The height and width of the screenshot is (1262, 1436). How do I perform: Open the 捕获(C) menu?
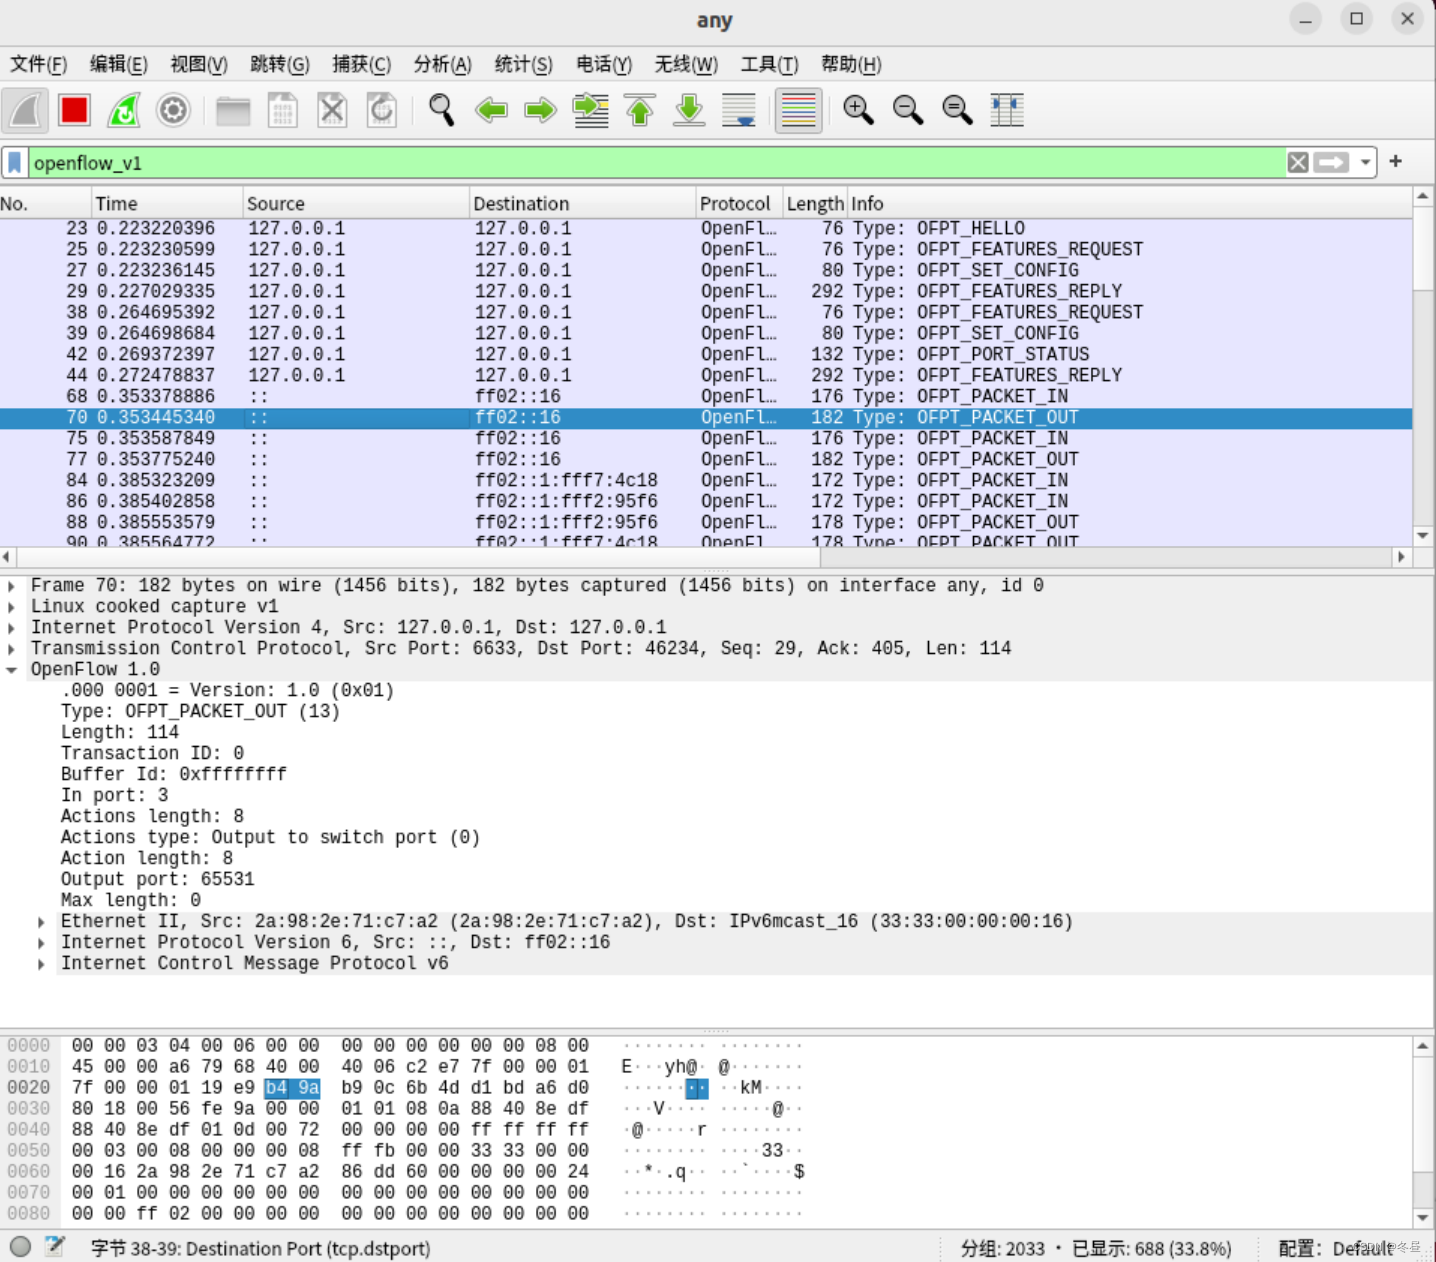click(x=362, y=64)
